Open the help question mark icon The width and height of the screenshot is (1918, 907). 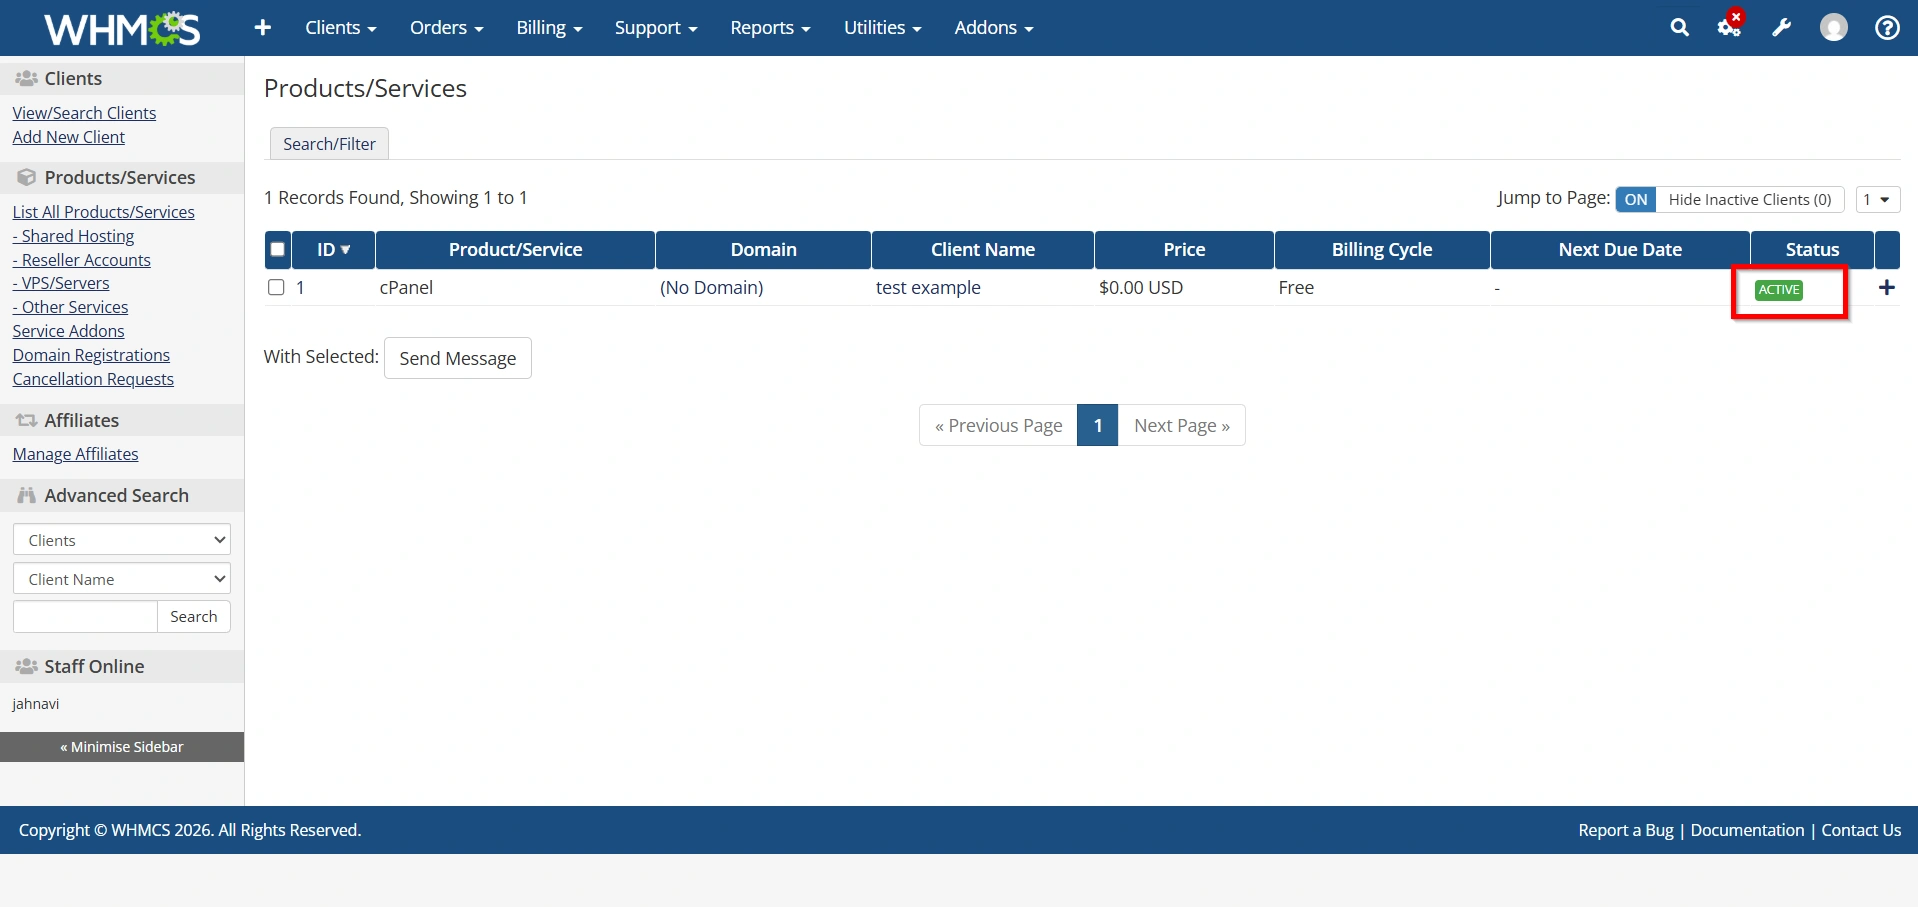pos(1887,28)
